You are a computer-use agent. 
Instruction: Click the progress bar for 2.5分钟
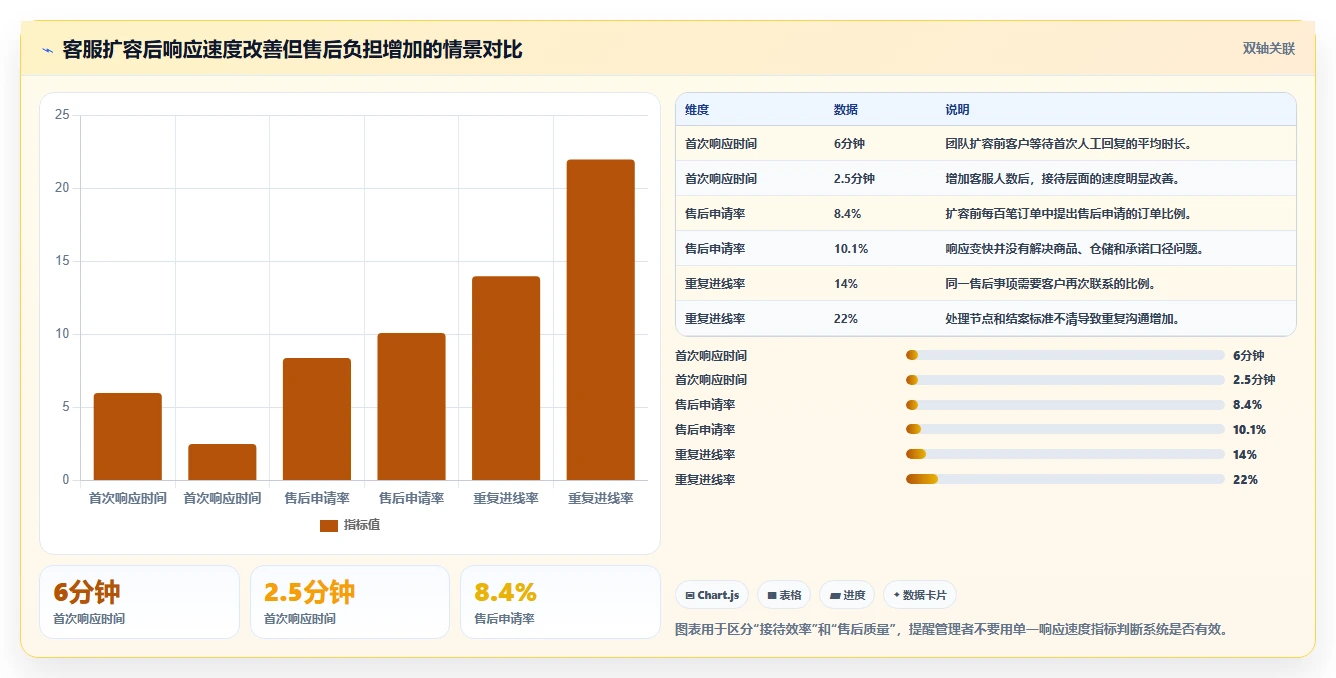[1065, 380]
